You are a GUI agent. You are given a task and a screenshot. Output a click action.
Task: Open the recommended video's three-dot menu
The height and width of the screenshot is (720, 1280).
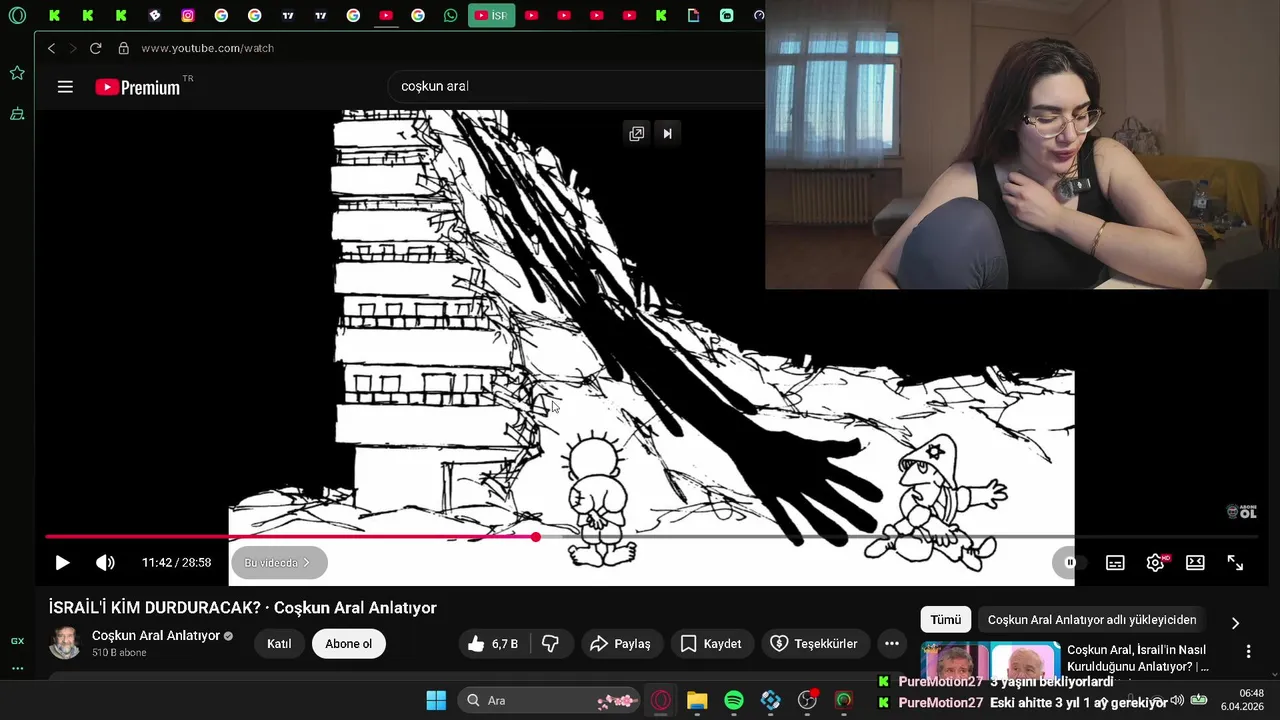1248,652
